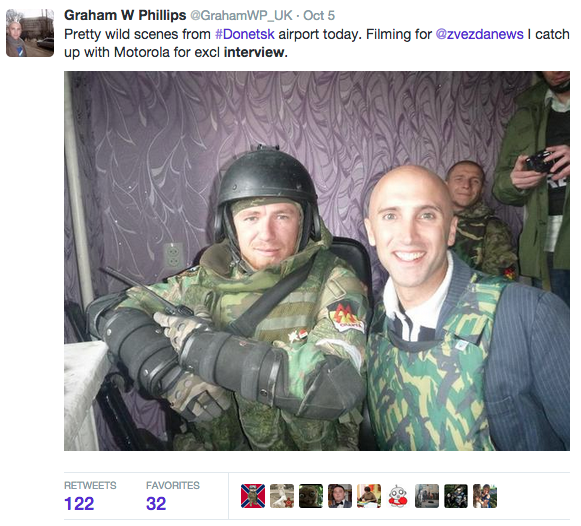
Task: Open the #Donetsk hashtag link
Action: tap(245, 34)
